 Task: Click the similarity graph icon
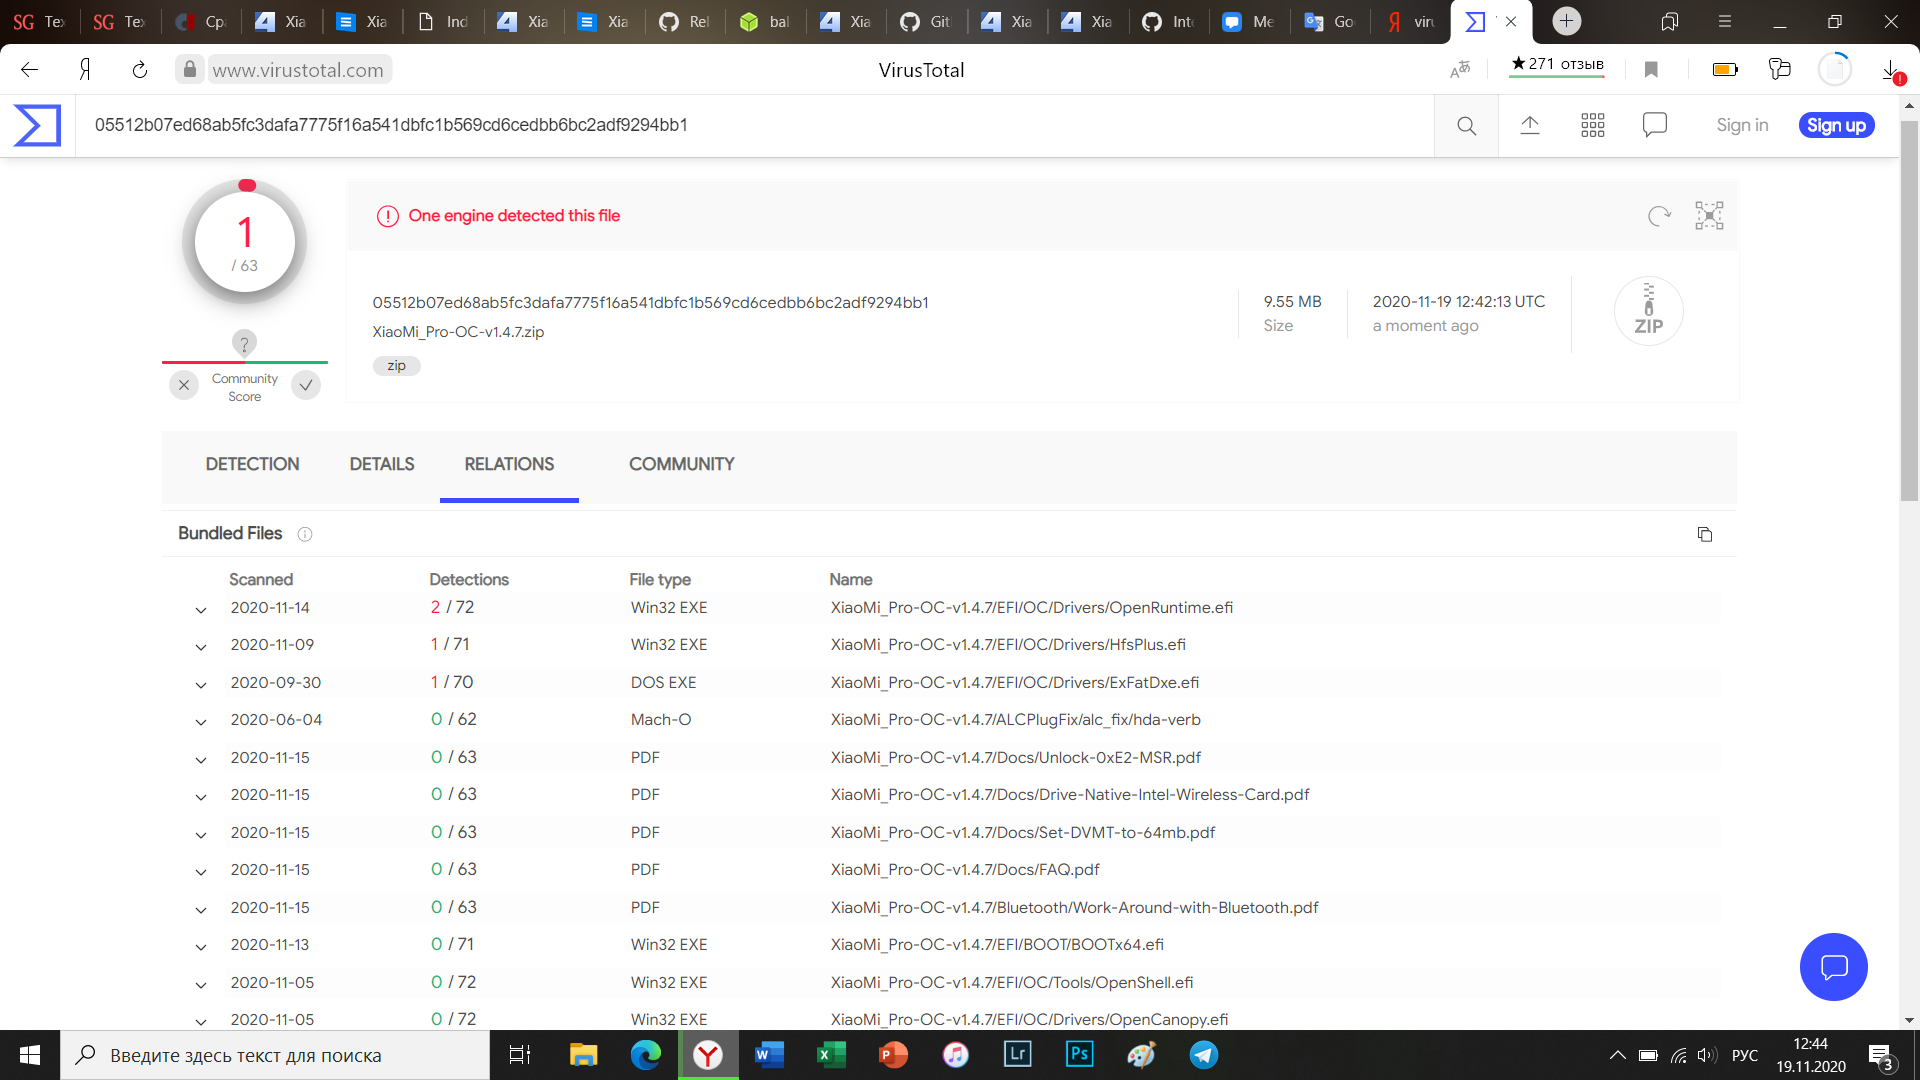point(1709,216)
